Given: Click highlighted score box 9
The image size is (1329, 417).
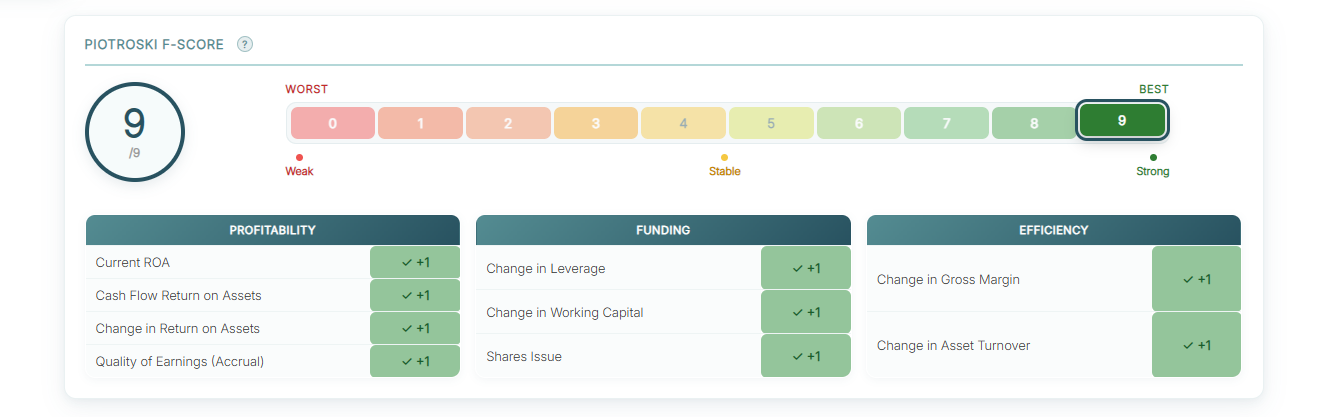Looking at the screenshot, I should pos(1122,120).
